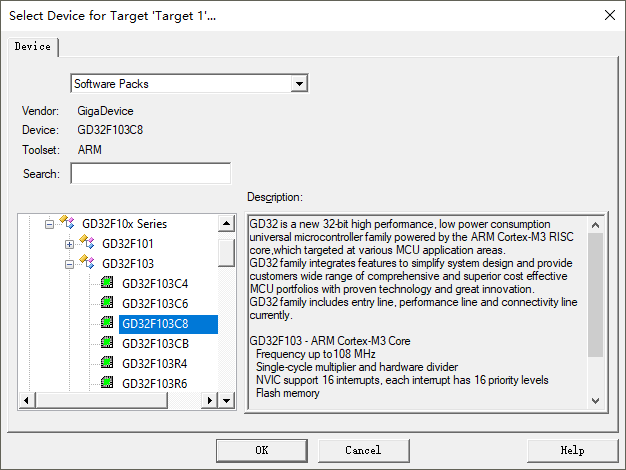Click the chip icon beside GD32F103C6
Image resolution: width=626 pixels, height=470 pixels.
pyautogui.click(x=107, y=302)
